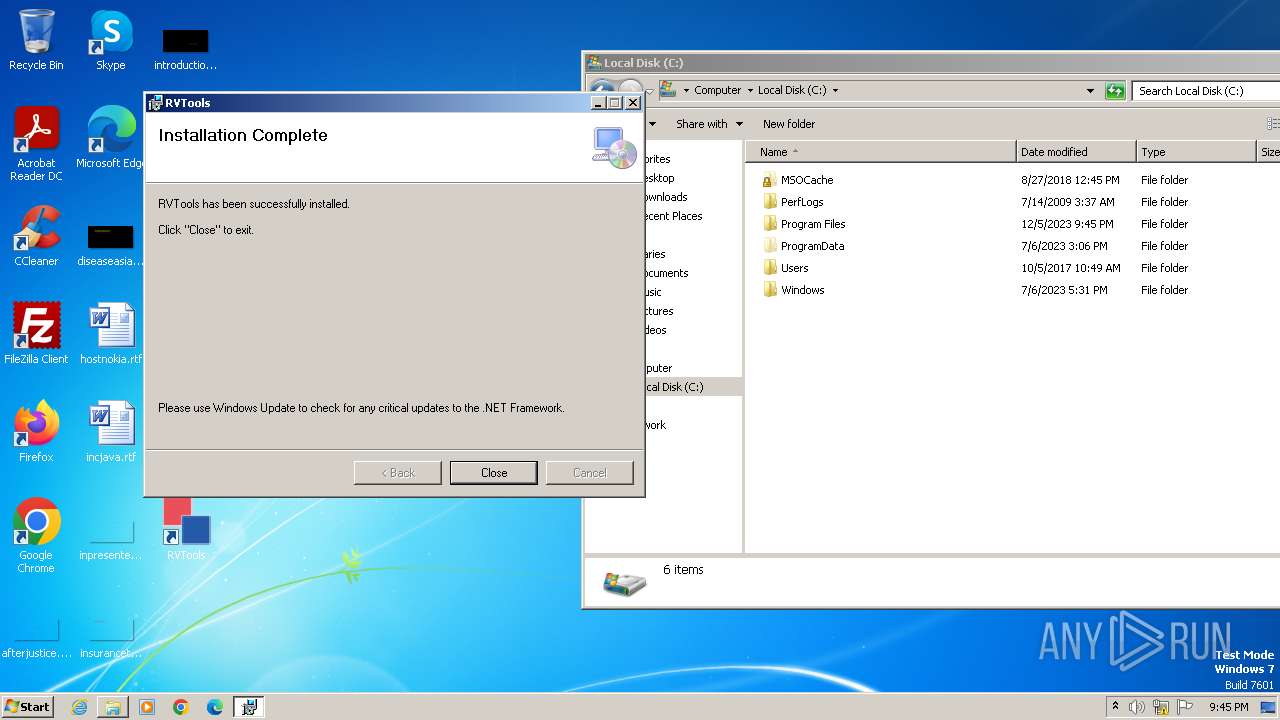The image size is (1280, 720).
Task: Open the Start menu
Action: tap(27, 707)
